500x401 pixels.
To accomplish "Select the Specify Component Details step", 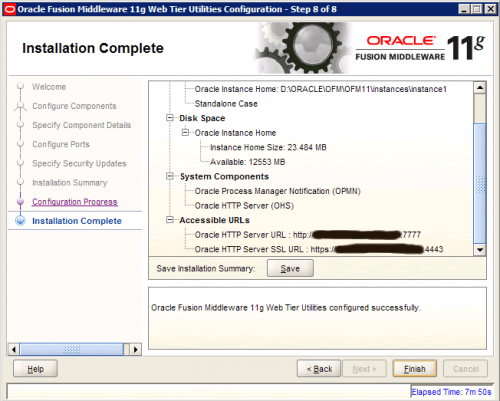I will tap(82, 125).
